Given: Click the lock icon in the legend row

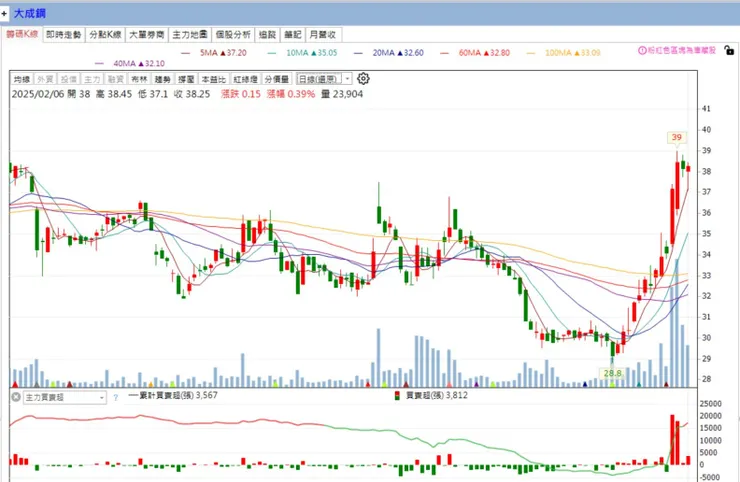Looking at the screenshot, I should [x=729, y=50].
